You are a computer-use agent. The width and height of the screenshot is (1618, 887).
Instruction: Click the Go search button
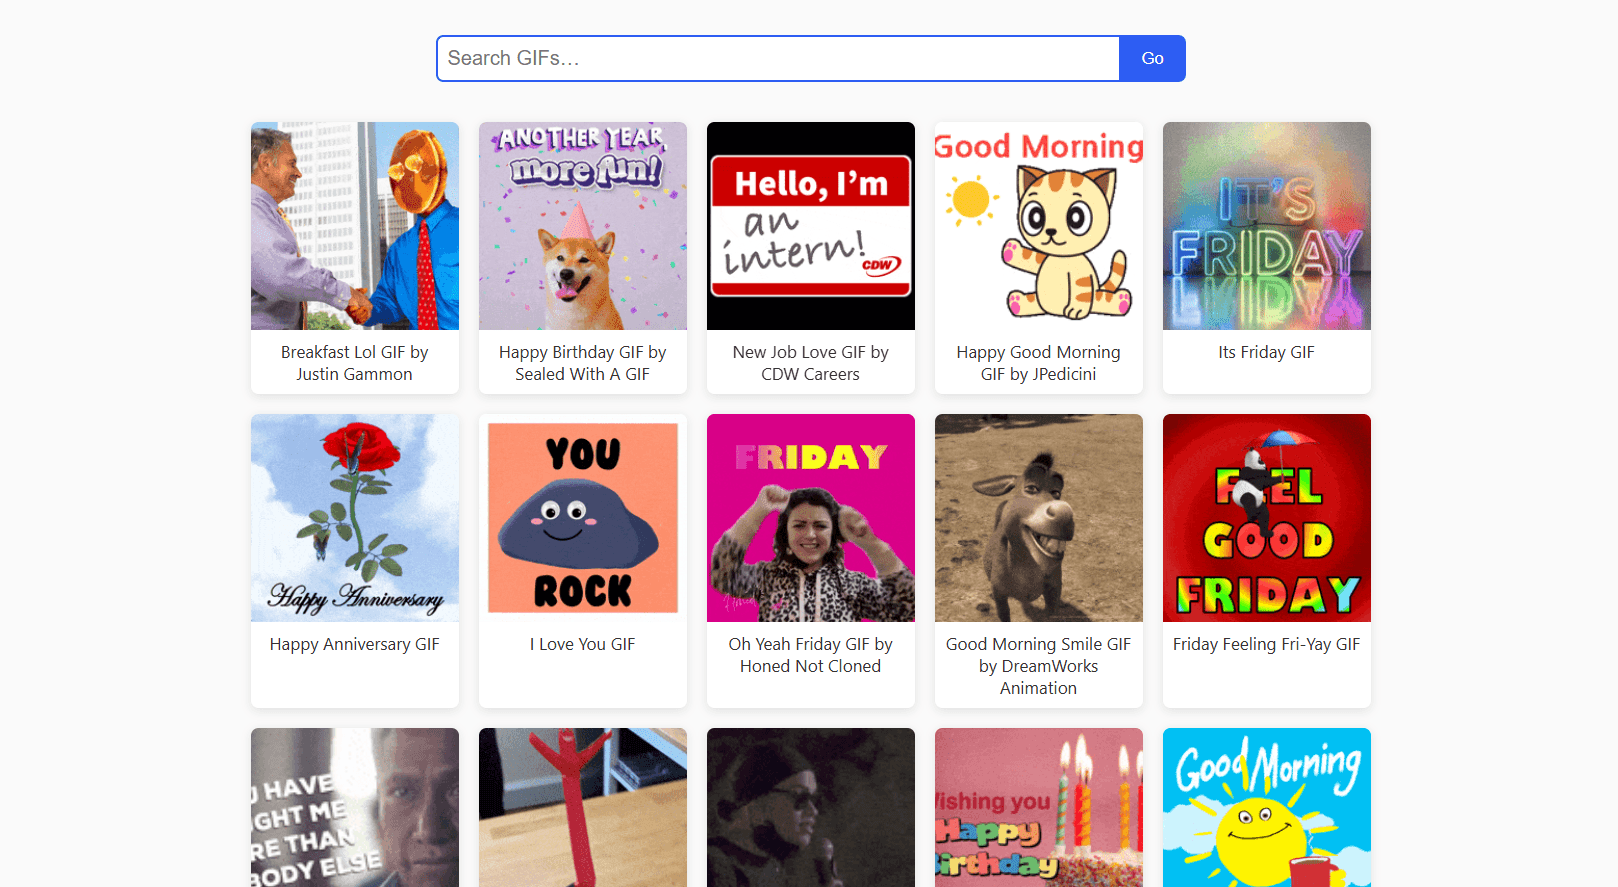click(x=1151, y=58)
